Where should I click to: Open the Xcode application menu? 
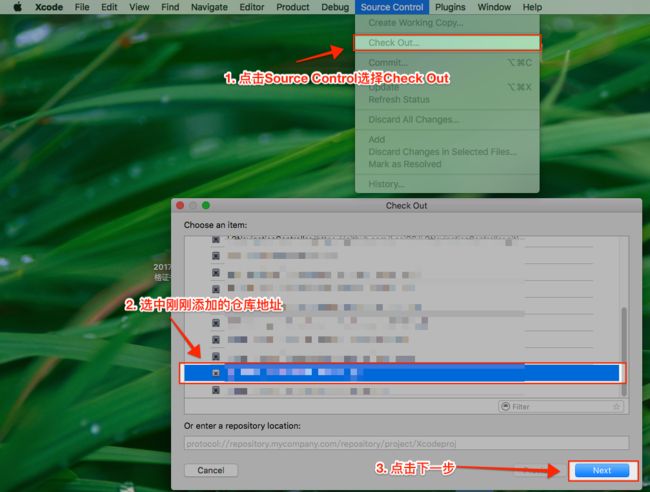point(49,7)
